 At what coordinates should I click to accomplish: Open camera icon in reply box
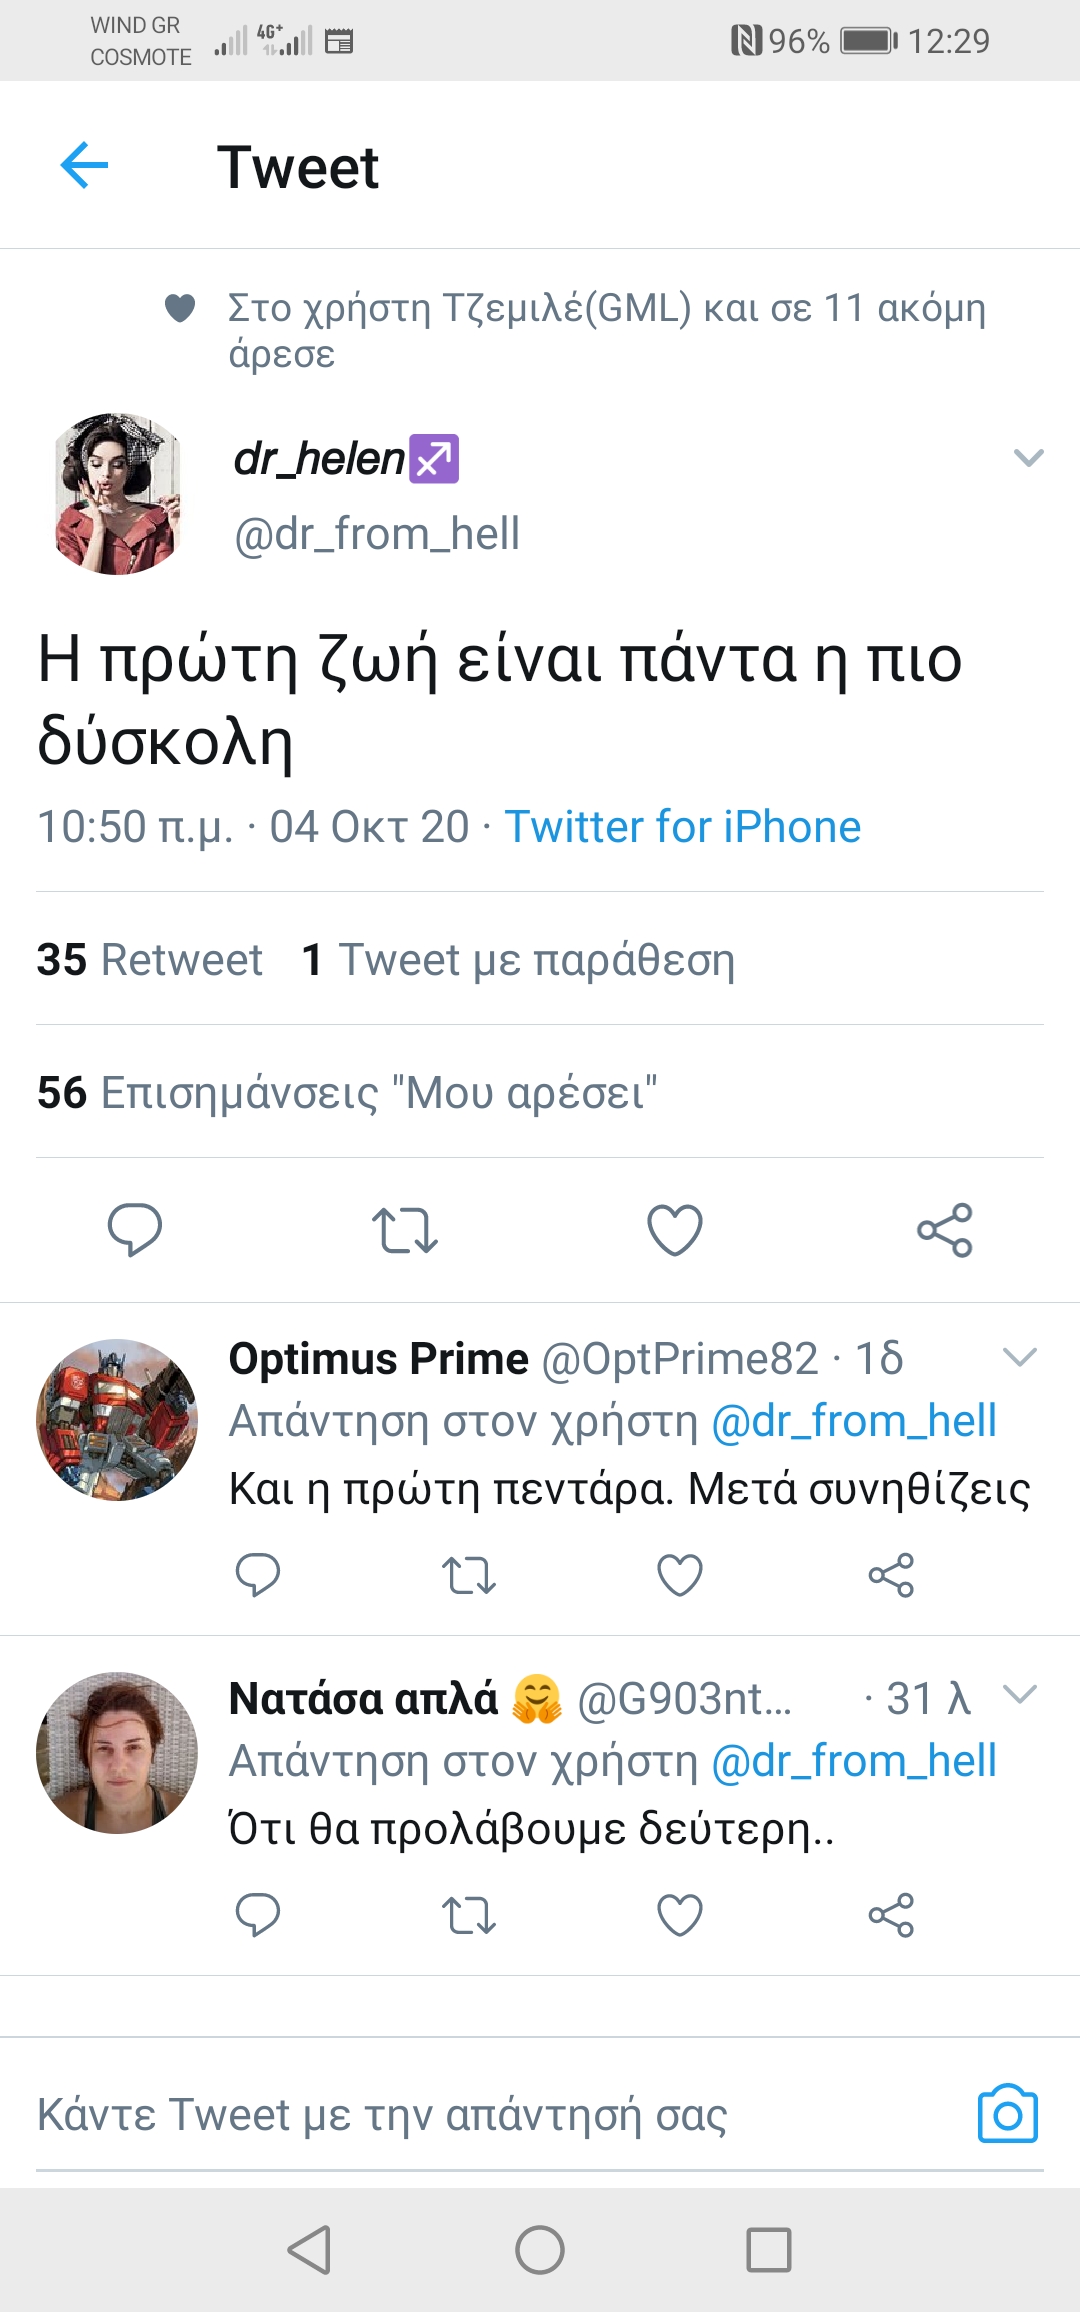point(1007,2114)
